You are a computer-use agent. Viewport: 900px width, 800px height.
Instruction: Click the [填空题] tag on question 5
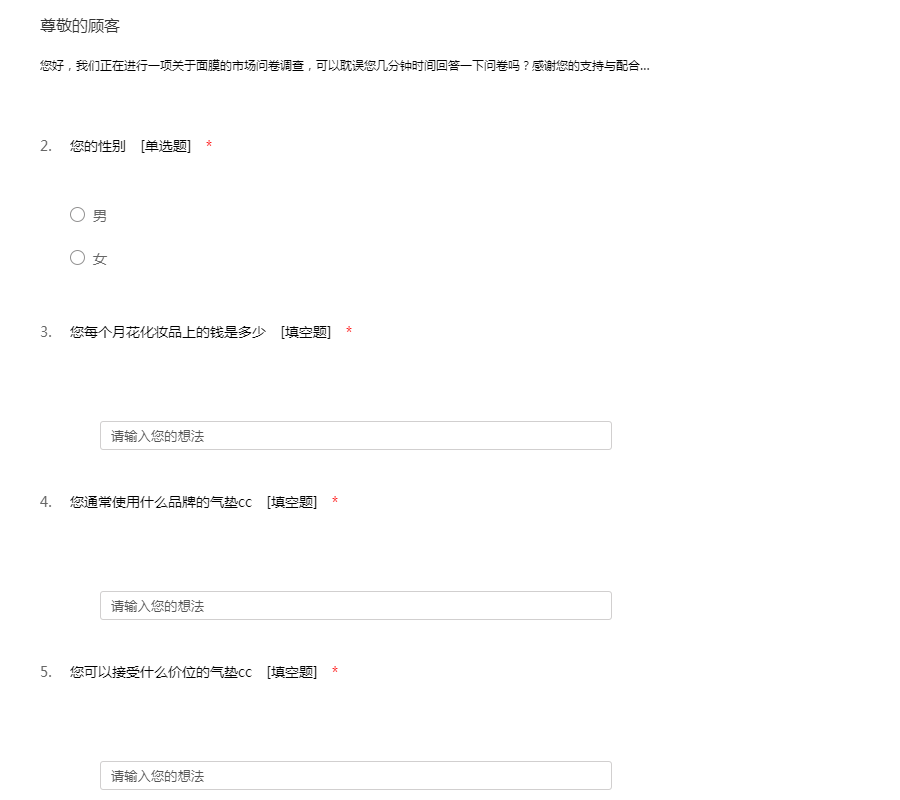tap(292, 672)
